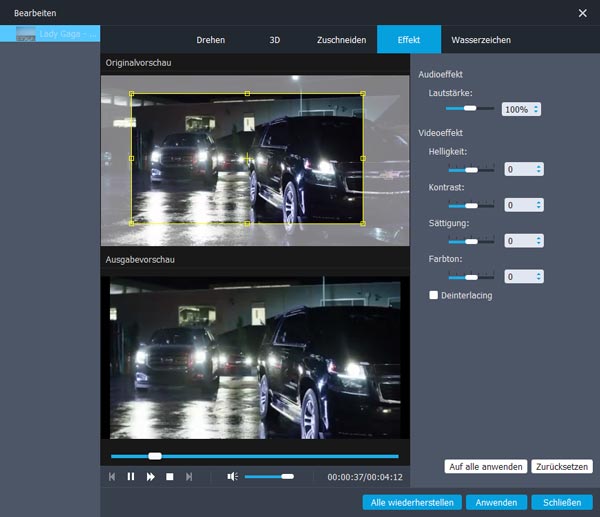Mute audio with the speaker icon
The width and height of the screenshot is (600, 517).
click(232, 477)
